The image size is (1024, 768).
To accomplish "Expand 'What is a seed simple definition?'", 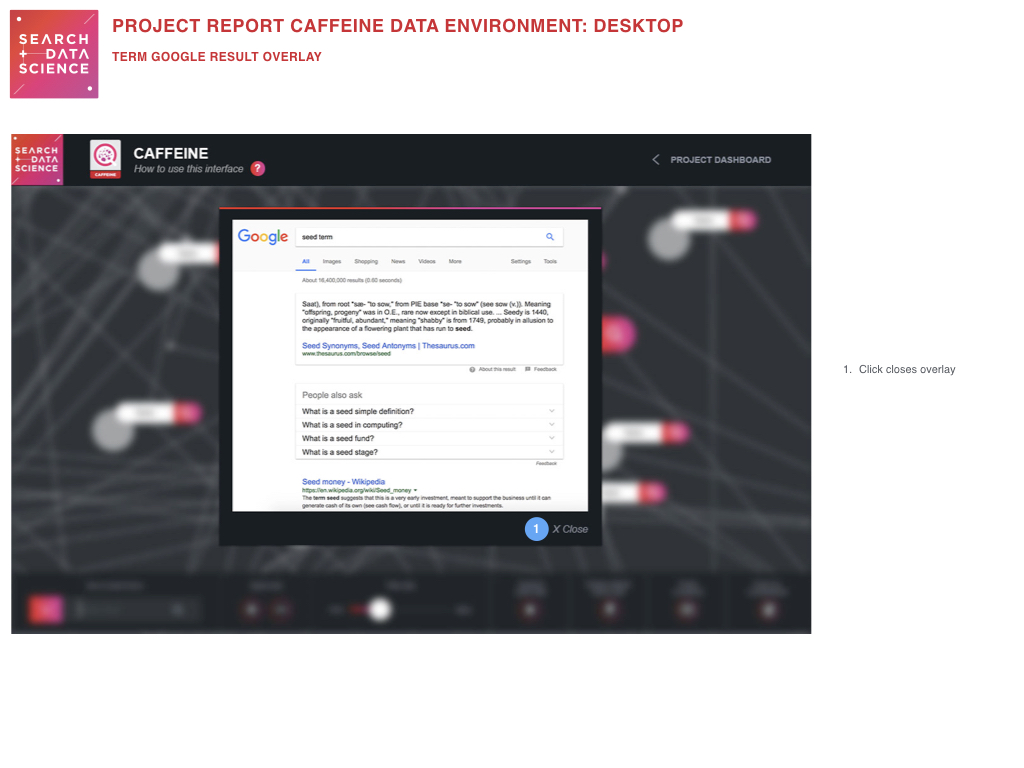I will click(429, 411).
